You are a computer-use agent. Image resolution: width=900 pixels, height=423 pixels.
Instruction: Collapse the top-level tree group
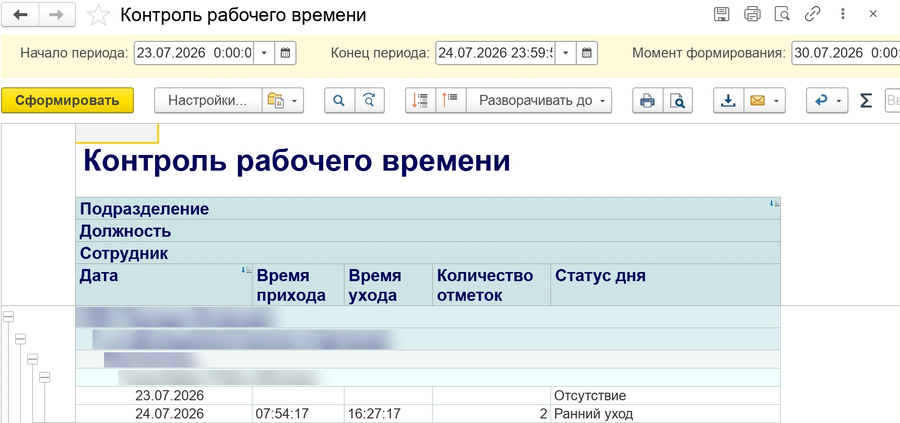9,316
